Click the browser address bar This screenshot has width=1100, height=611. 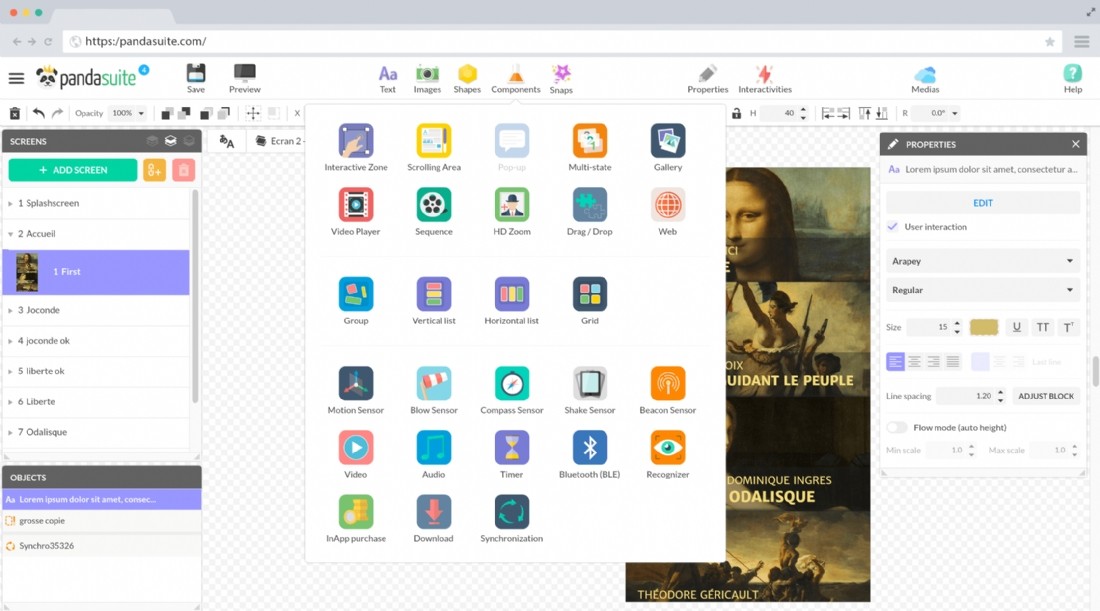coord(561,41)
